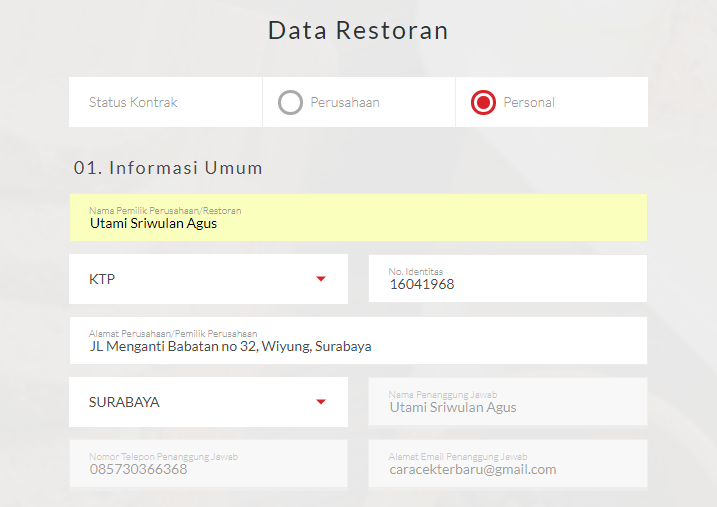717x507 pixels.
Task: Click the Alamat Perusahaan/Pemilik Perusahaan floating label
Action: pos(173,333)
